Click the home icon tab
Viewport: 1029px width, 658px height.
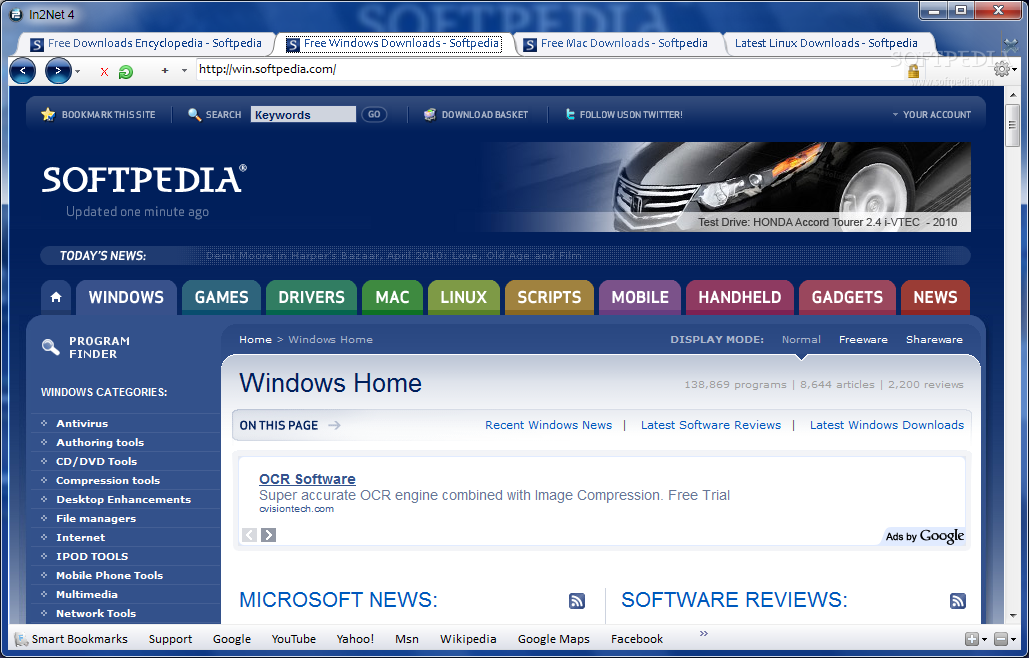tap(56, 297)
